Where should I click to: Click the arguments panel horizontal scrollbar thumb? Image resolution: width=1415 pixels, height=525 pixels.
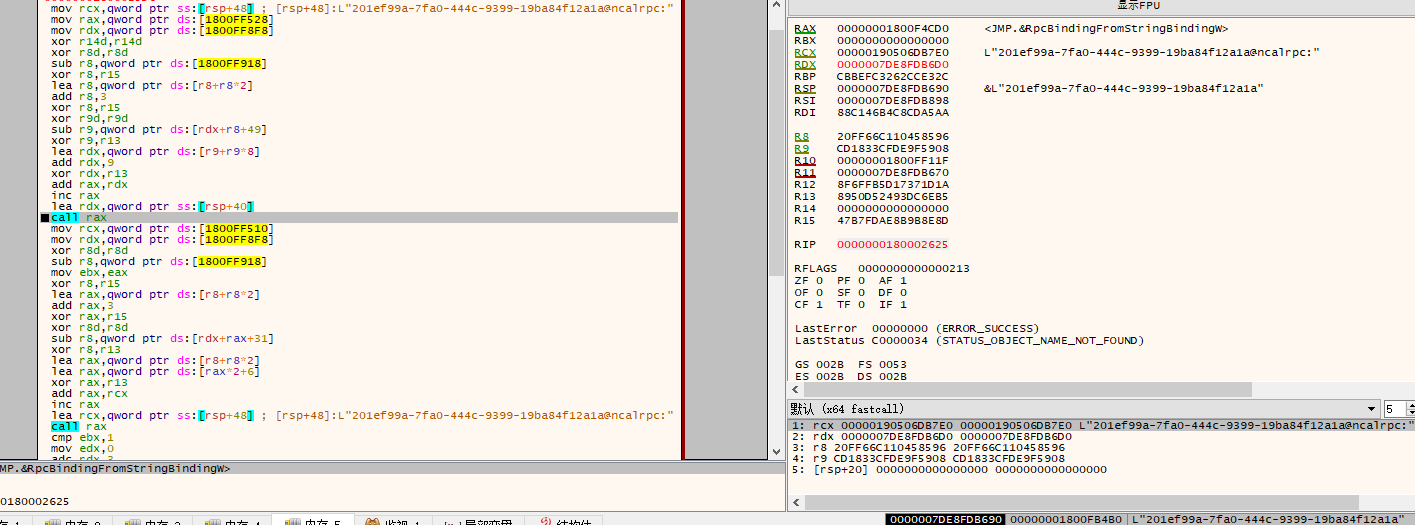pos(1081,501)
